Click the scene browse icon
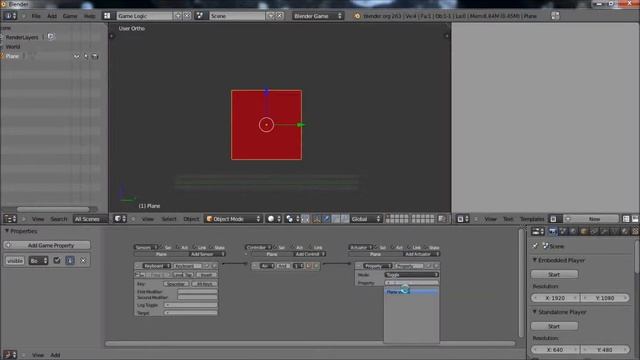The height and width of the screenshot is (360, 640). pyautogui.click(x=200, y=16)
